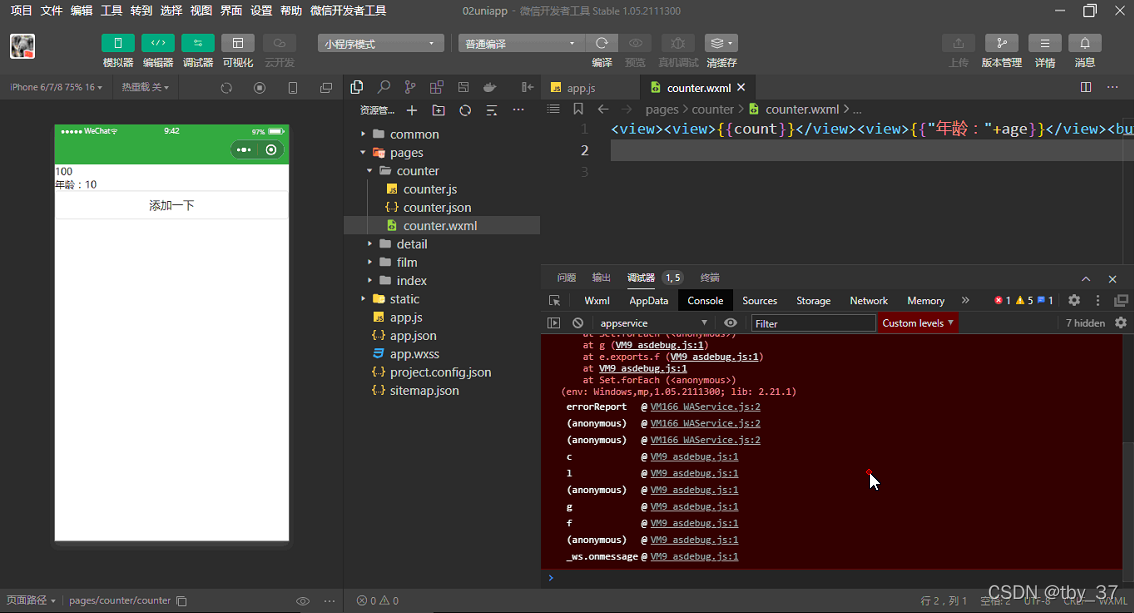1134x613 pixels.
Task: Open the explorer files icon
Action: (x=357, y=87)
